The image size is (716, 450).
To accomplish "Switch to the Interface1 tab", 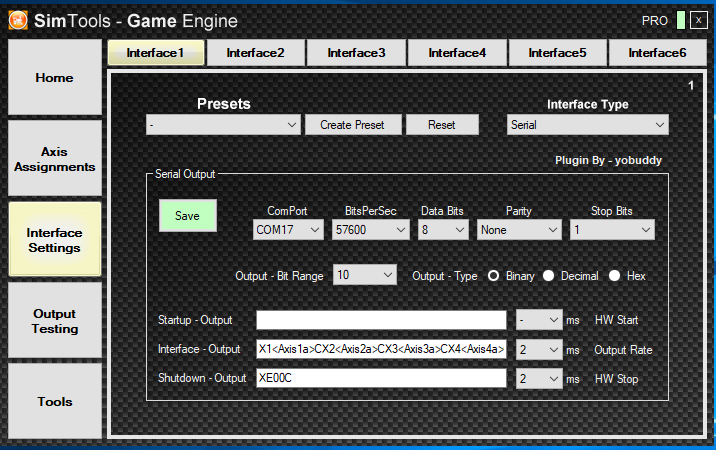I will pyautogui.click(x=156, y=53).
